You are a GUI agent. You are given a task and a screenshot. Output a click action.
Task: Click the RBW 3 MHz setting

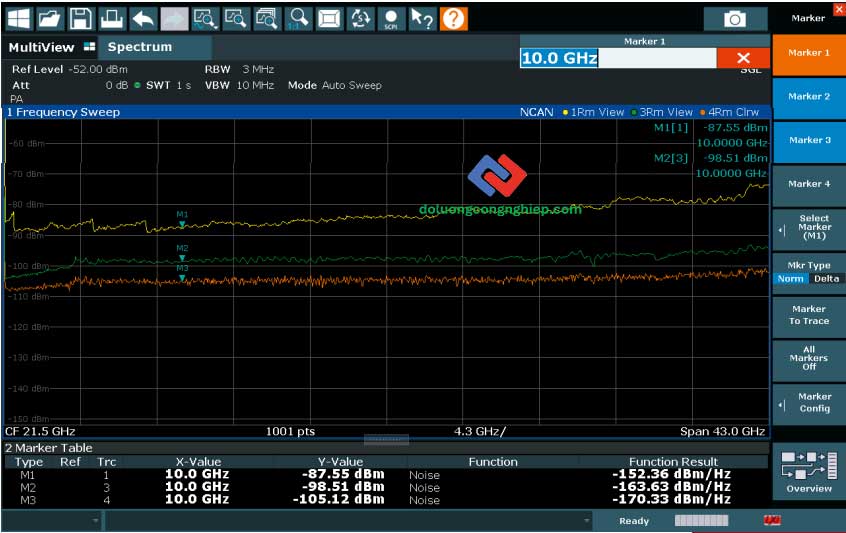tap(239, 70)
